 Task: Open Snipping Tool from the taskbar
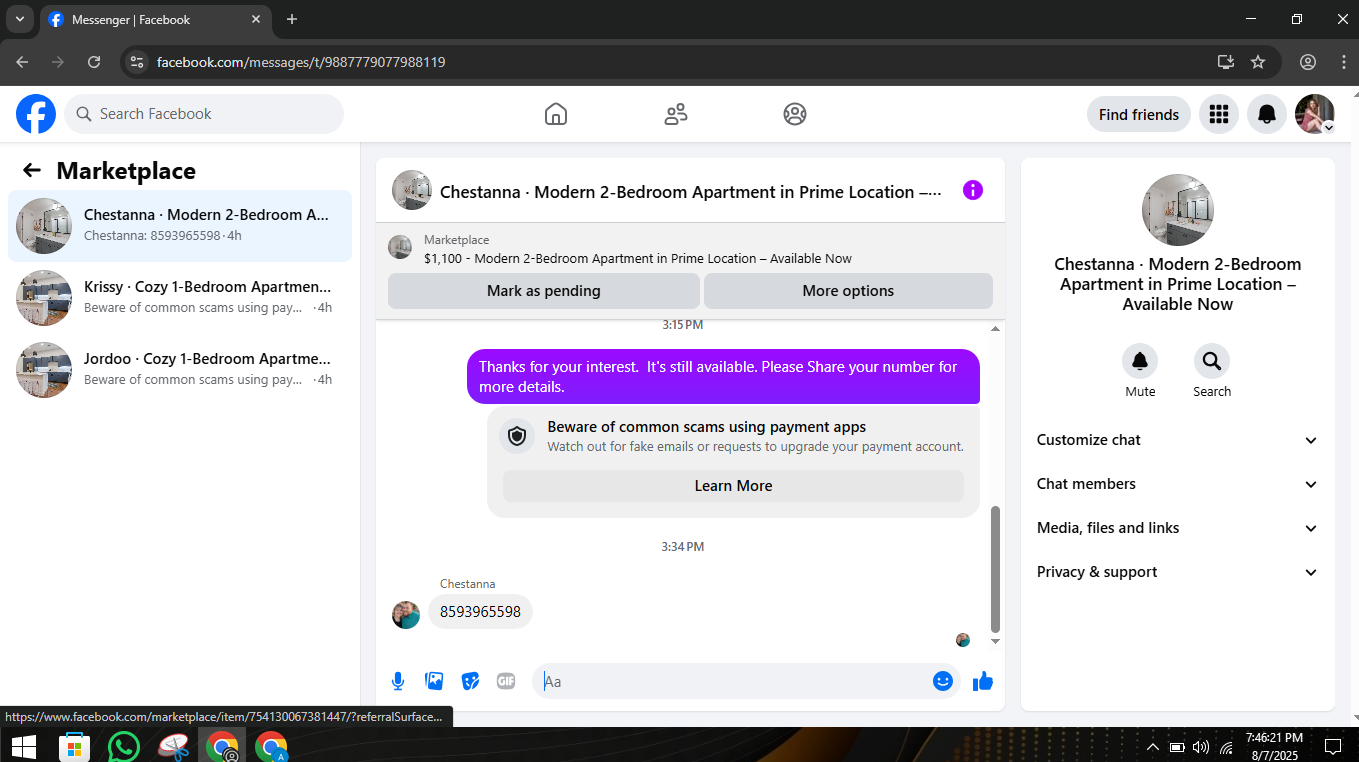pyautogui.click(x=174, y=746)
